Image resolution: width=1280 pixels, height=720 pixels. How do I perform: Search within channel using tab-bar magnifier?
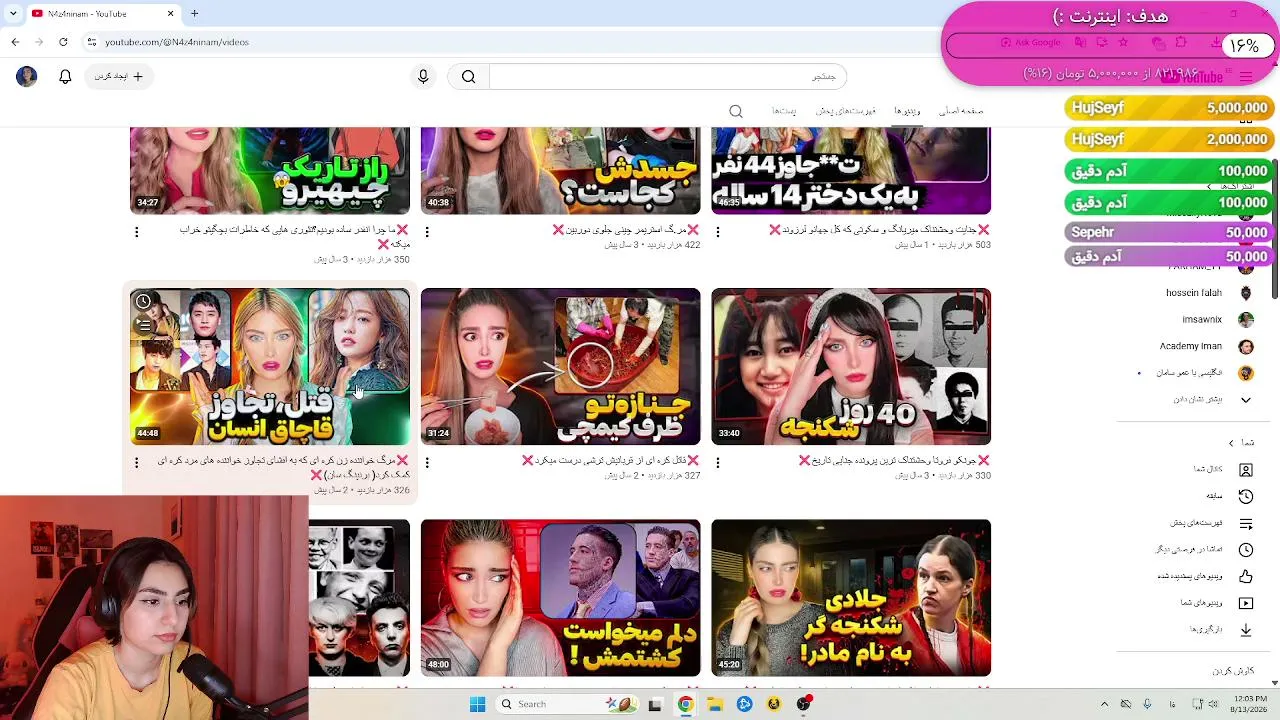[x=736, y=111]
